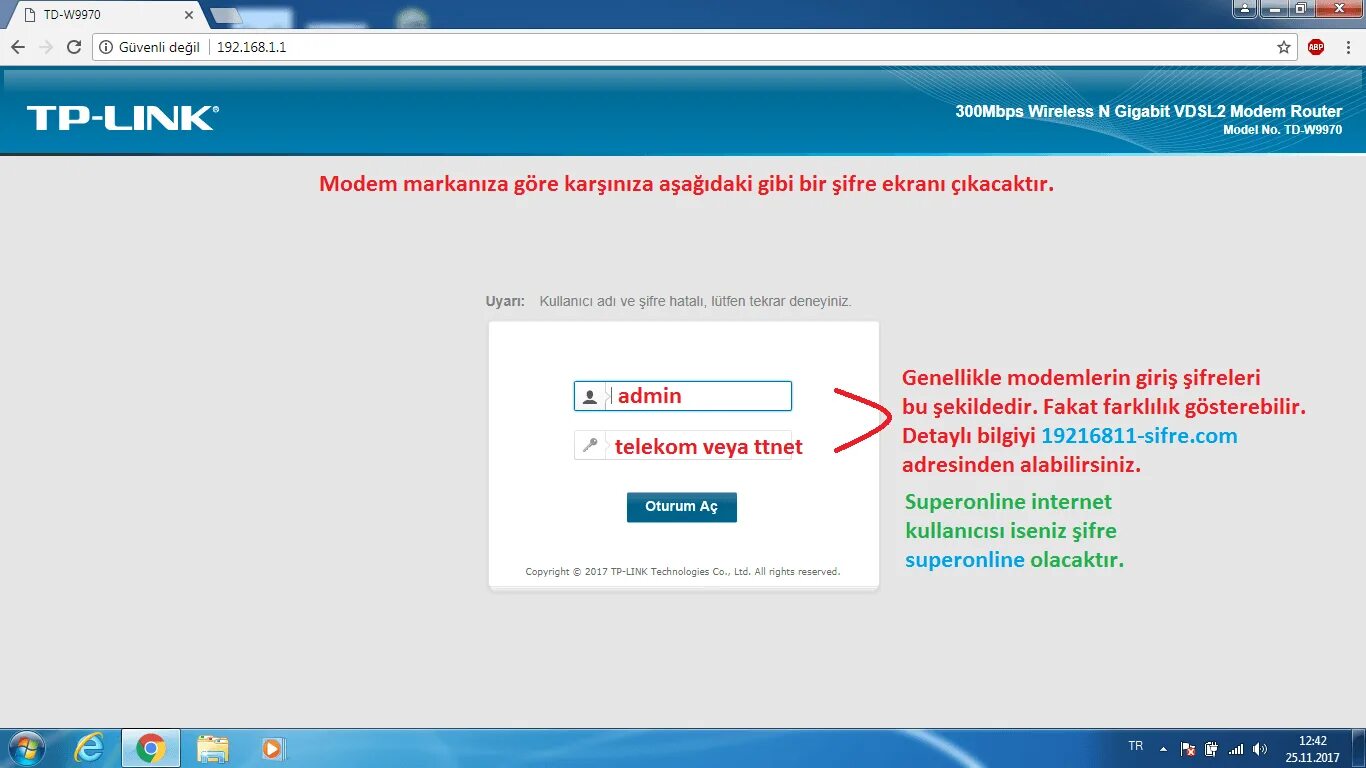Focus the password input field
The image size is (1366, 768).
pos(683,445)
